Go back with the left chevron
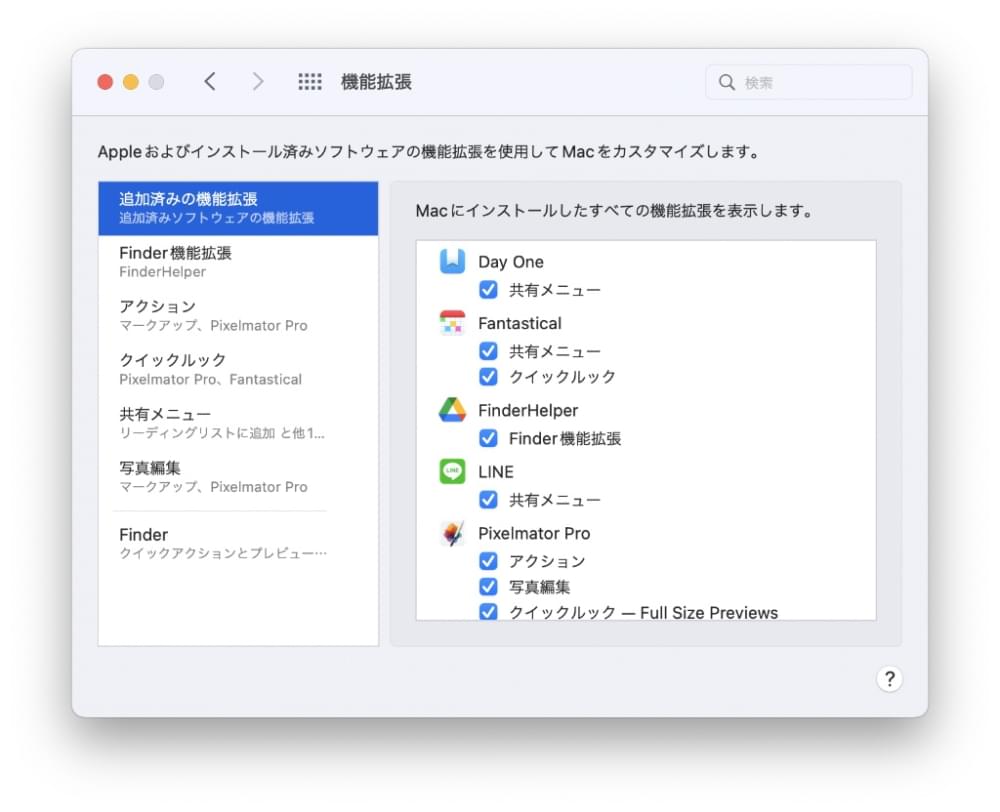The height and width of the screenshot is (812, 1000). tap(210, 82)
